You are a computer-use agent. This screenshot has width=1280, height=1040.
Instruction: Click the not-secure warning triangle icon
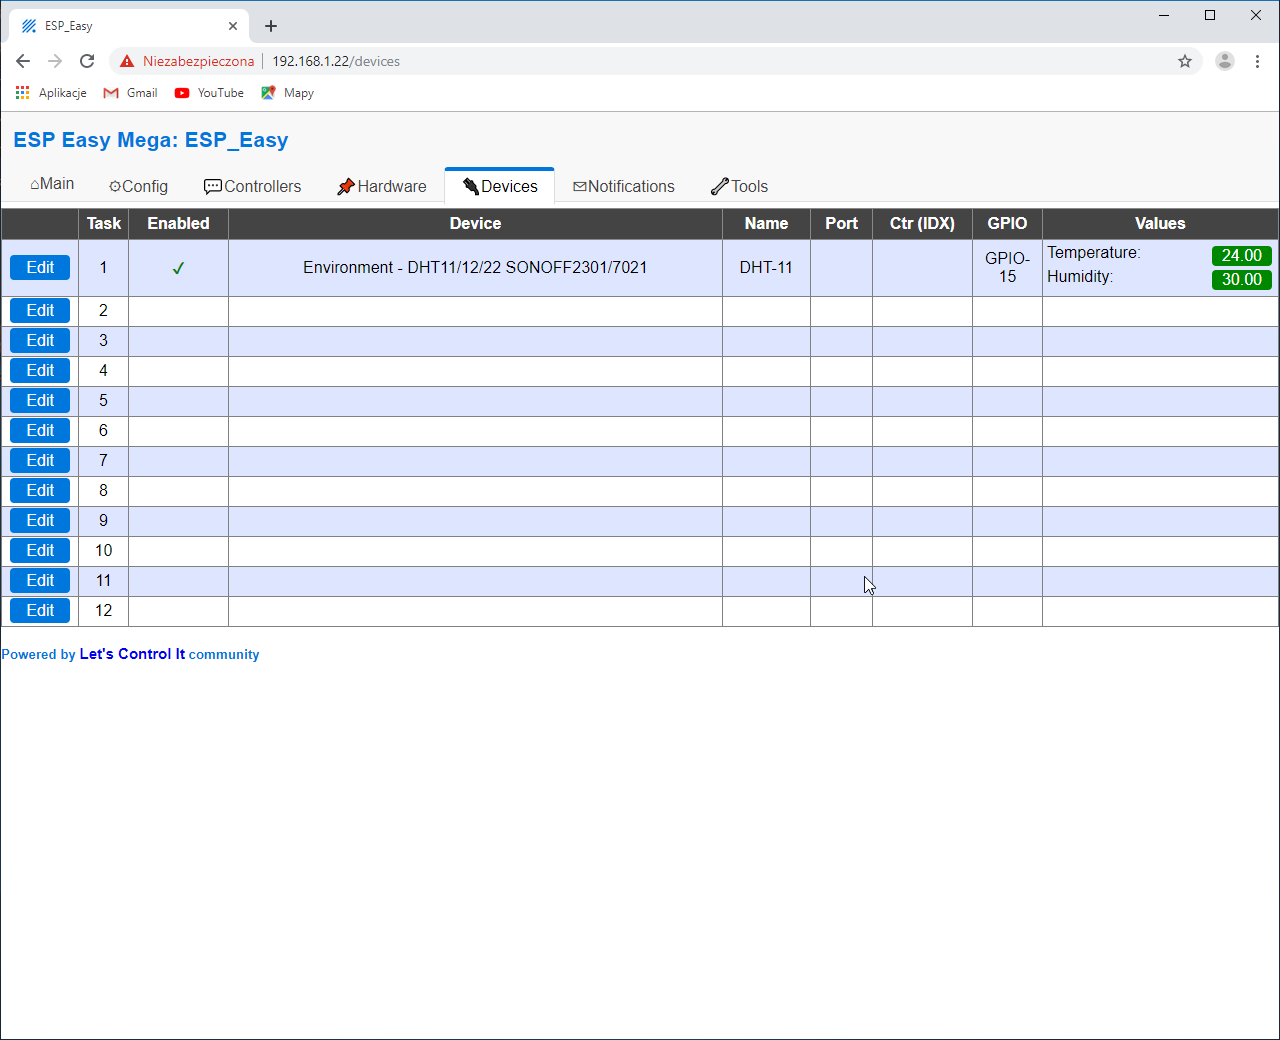127,61
